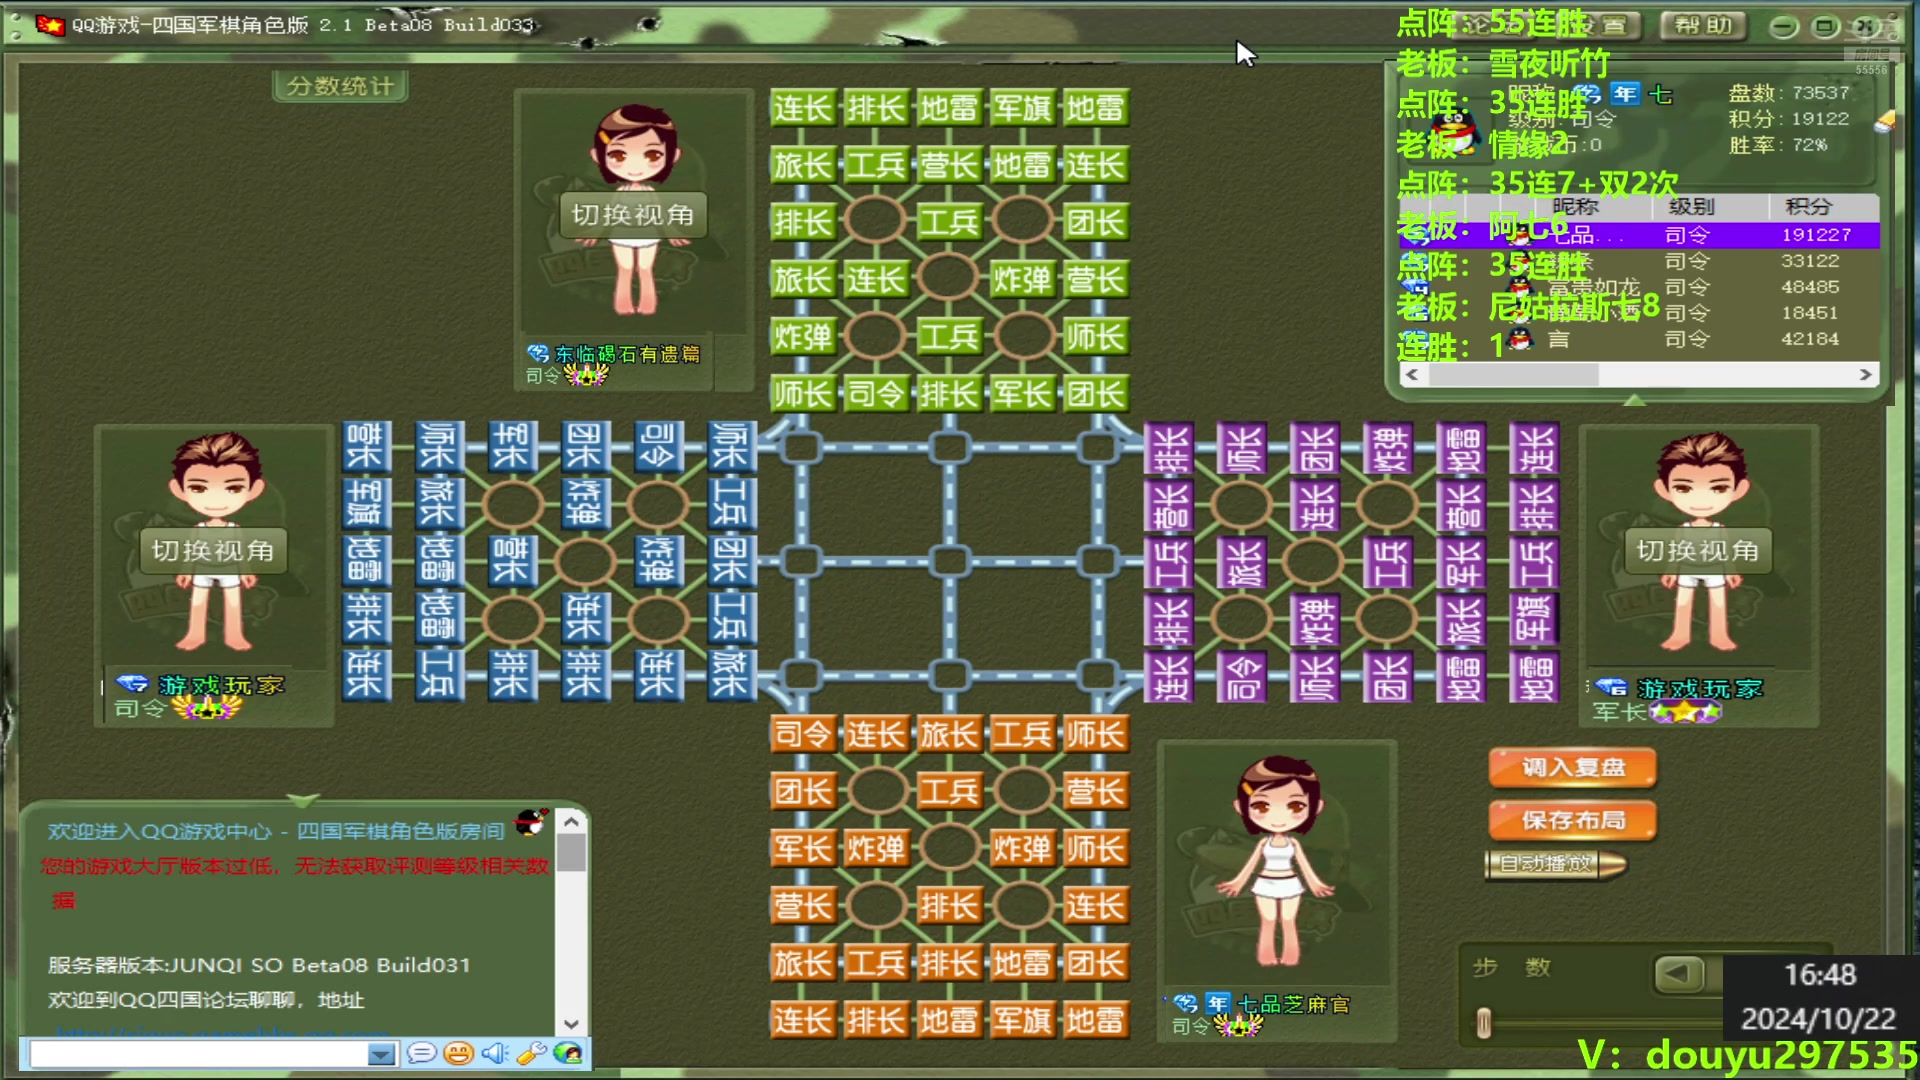Select the player row scoring 48485
This screenshot has height=1080, width=1920.
(x=1639, y=287)
